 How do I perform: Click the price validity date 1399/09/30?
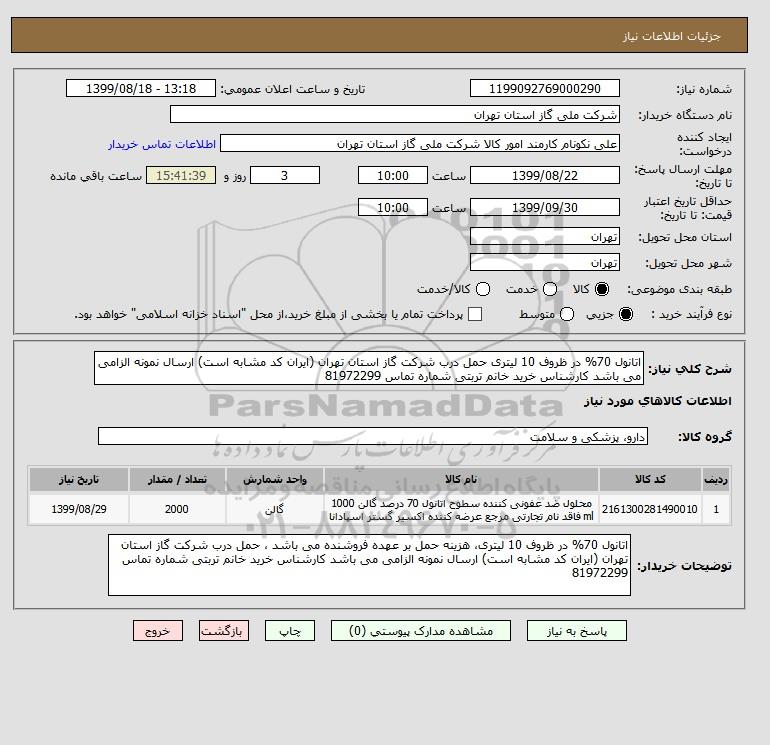click(545, 207)
